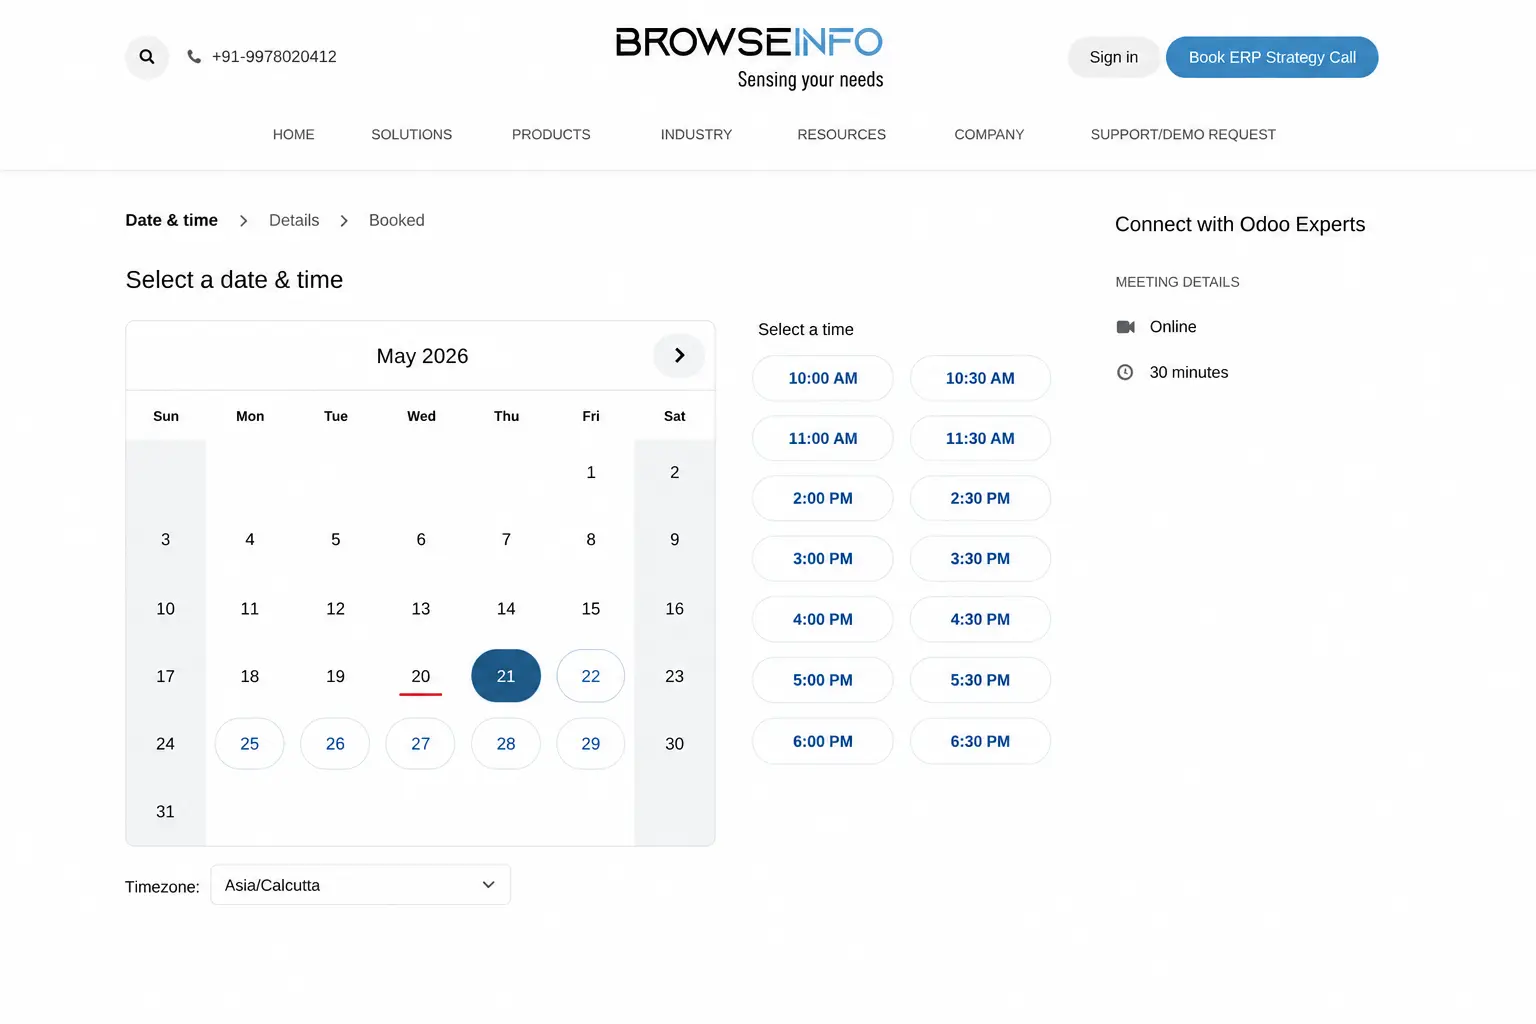
Task: Click the chevron after Date & time
Action: click(x=243, y=221)
